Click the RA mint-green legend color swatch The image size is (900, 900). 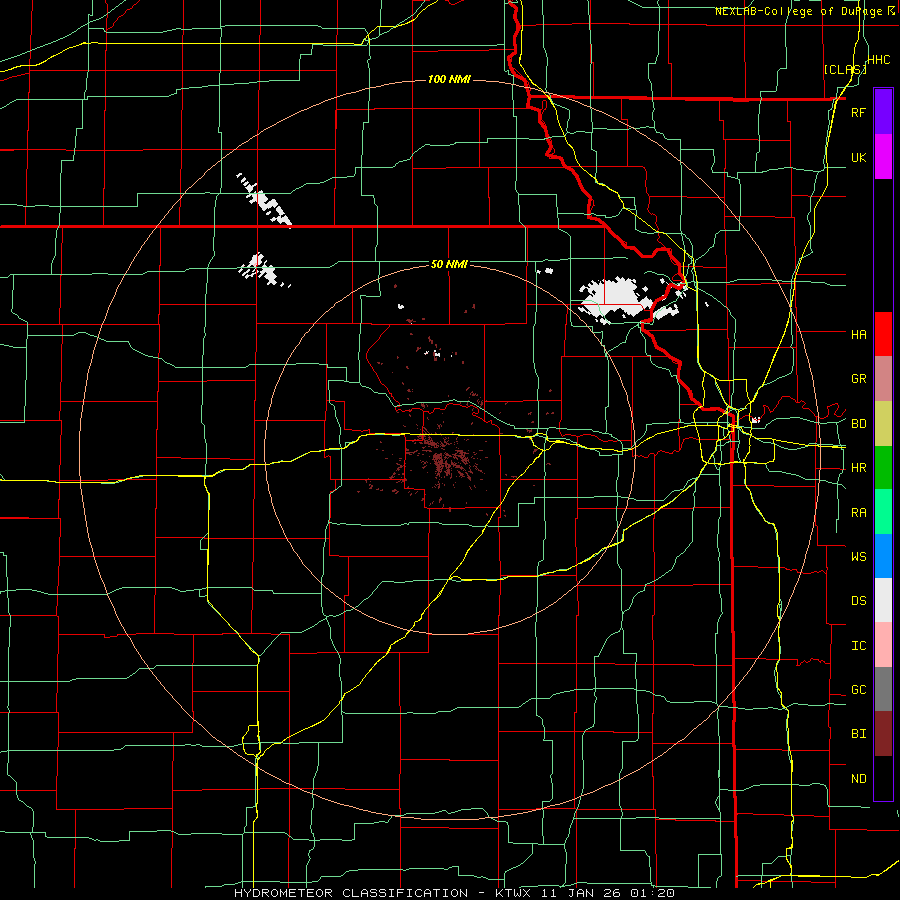(x=883, y=512)
